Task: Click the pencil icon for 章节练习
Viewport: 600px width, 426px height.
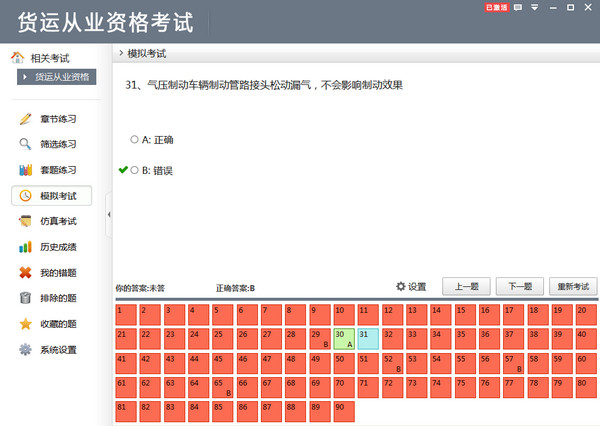Action: [26, 119]
